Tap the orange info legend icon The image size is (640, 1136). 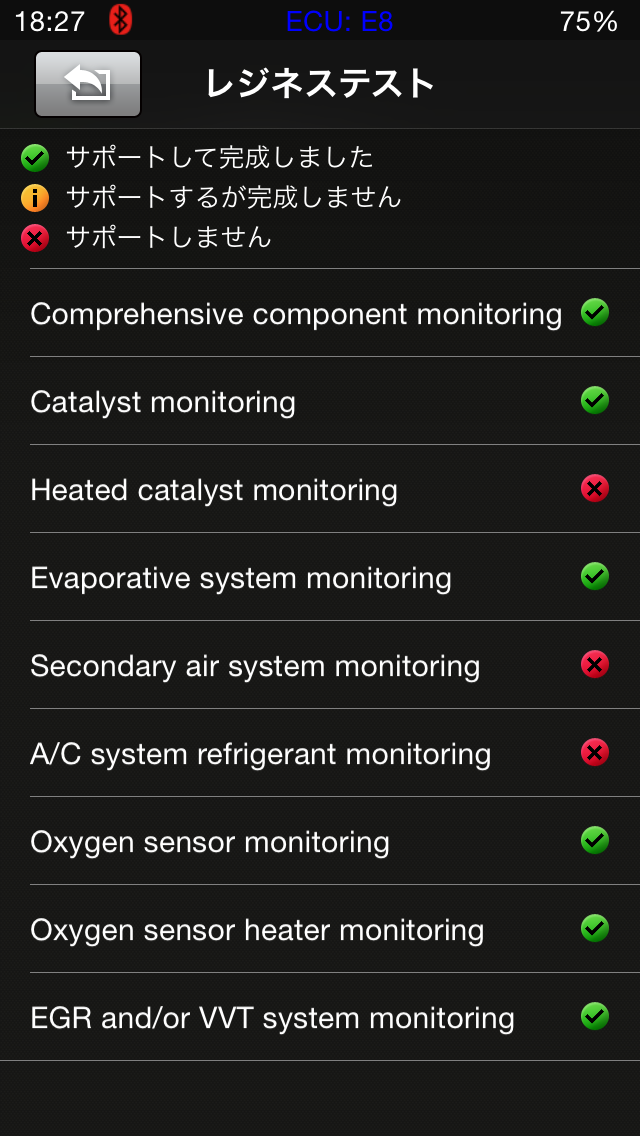click(35, 198)
